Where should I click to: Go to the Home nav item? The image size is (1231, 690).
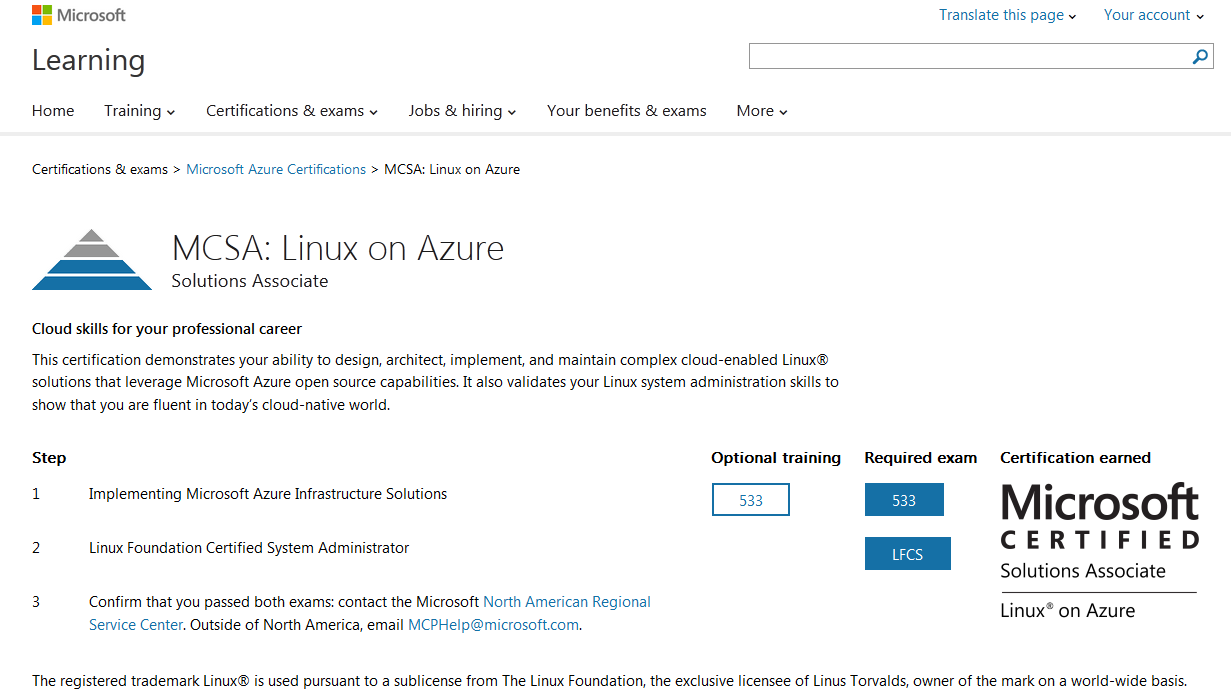click(x=53, y=111)
